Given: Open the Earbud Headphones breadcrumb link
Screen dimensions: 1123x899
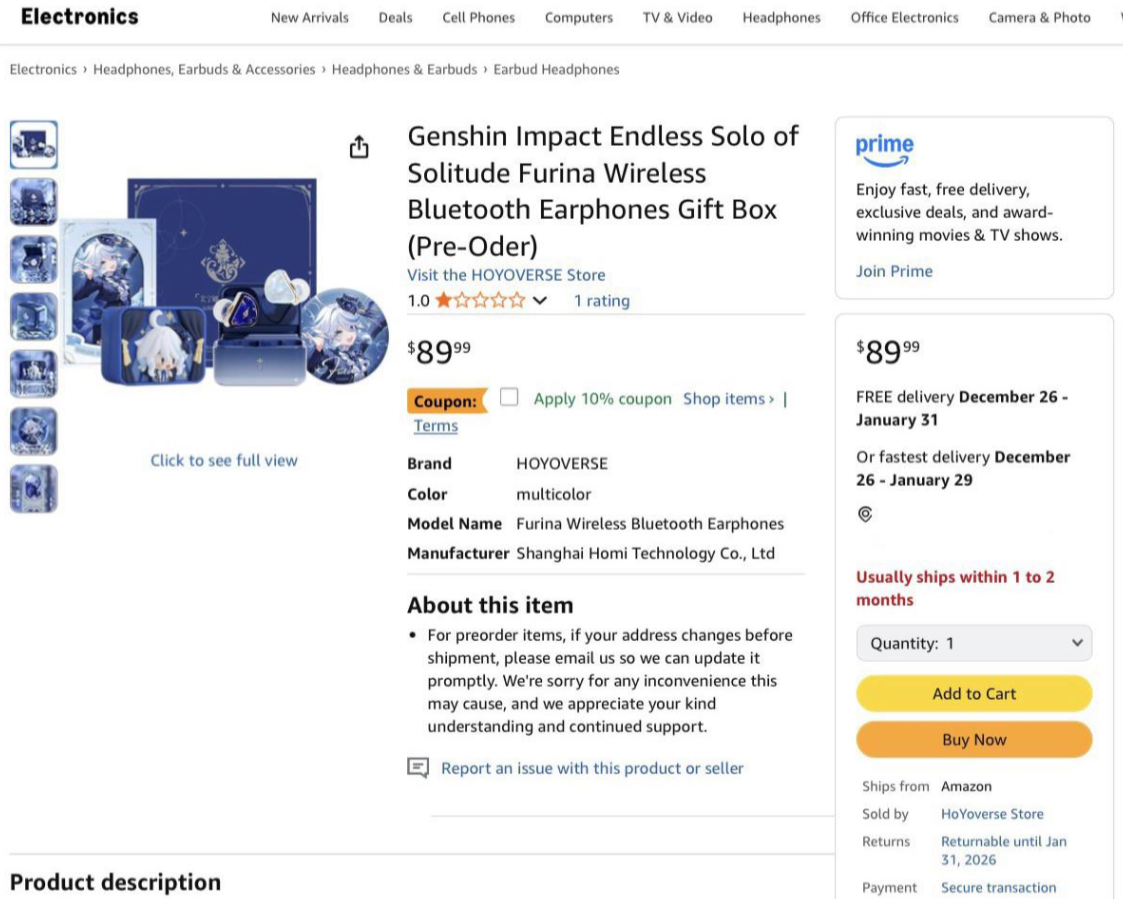Looking at the screenshot, I should tap(556, 69).
